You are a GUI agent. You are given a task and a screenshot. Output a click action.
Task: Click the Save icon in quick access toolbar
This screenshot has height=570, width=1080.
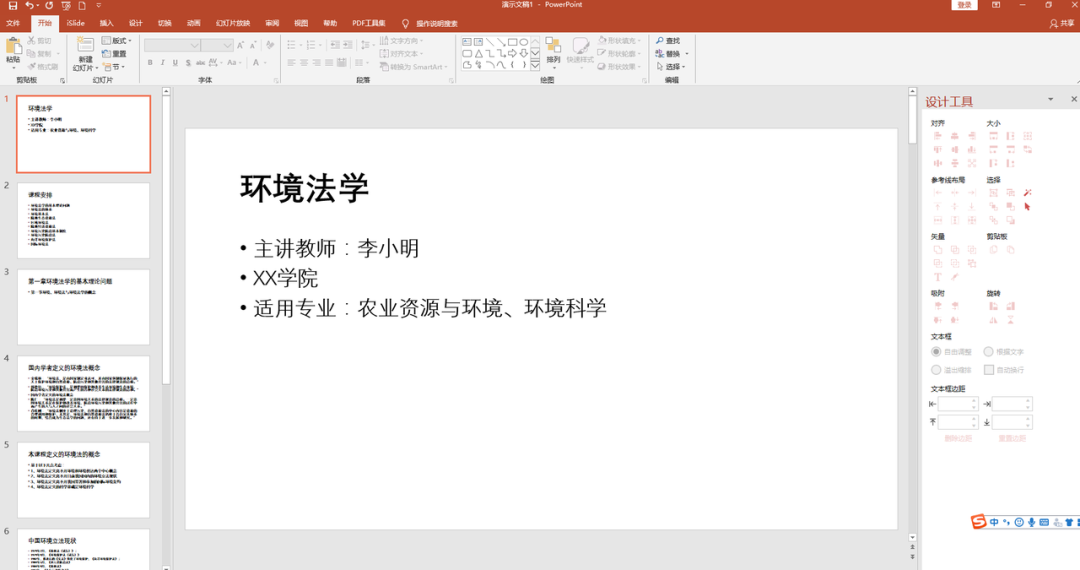12,5
